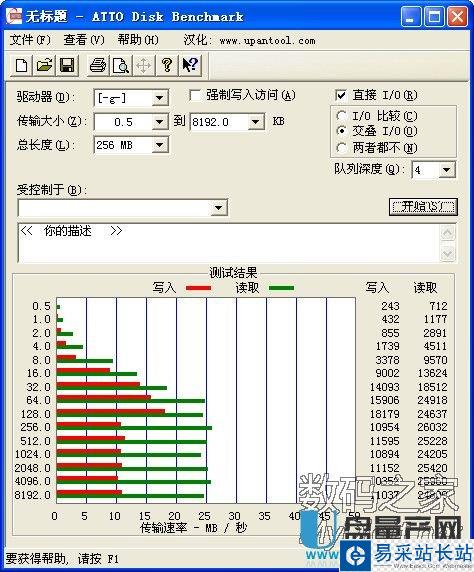Click the 1024.0 row label in chart
Screen dimensions: 474x572
coord(33,454)
